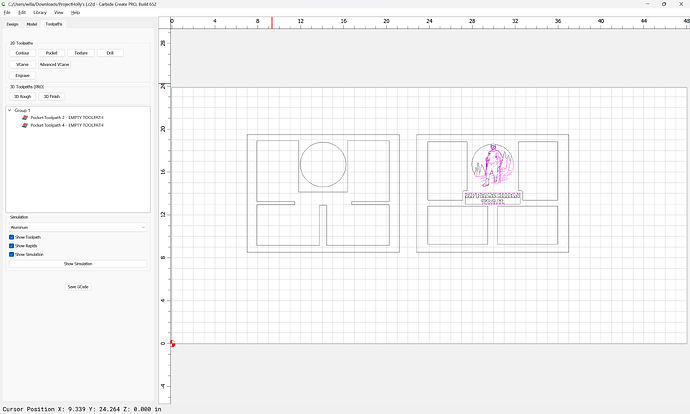The image size is (690, 414).
Task: Click the Advanced VCarve button
Action: click(55, 64)
